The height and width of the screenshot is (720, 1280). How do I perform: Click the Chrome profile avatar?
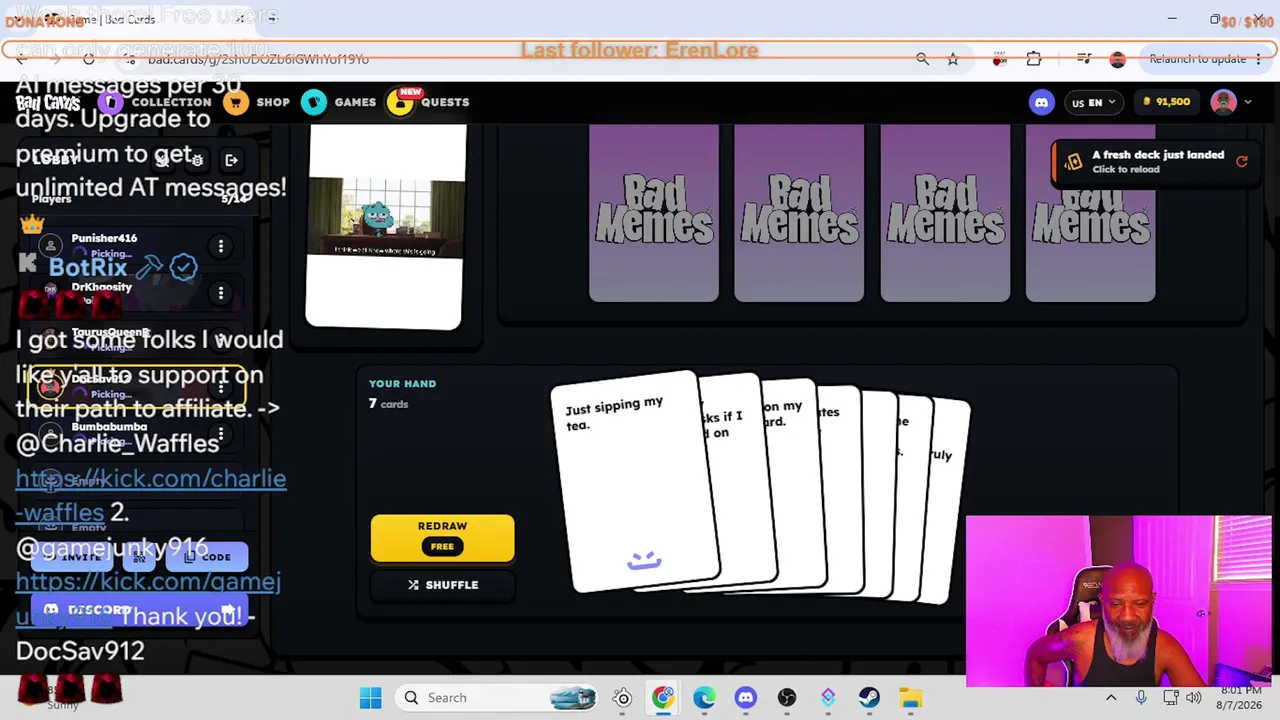coord(1117,59)
